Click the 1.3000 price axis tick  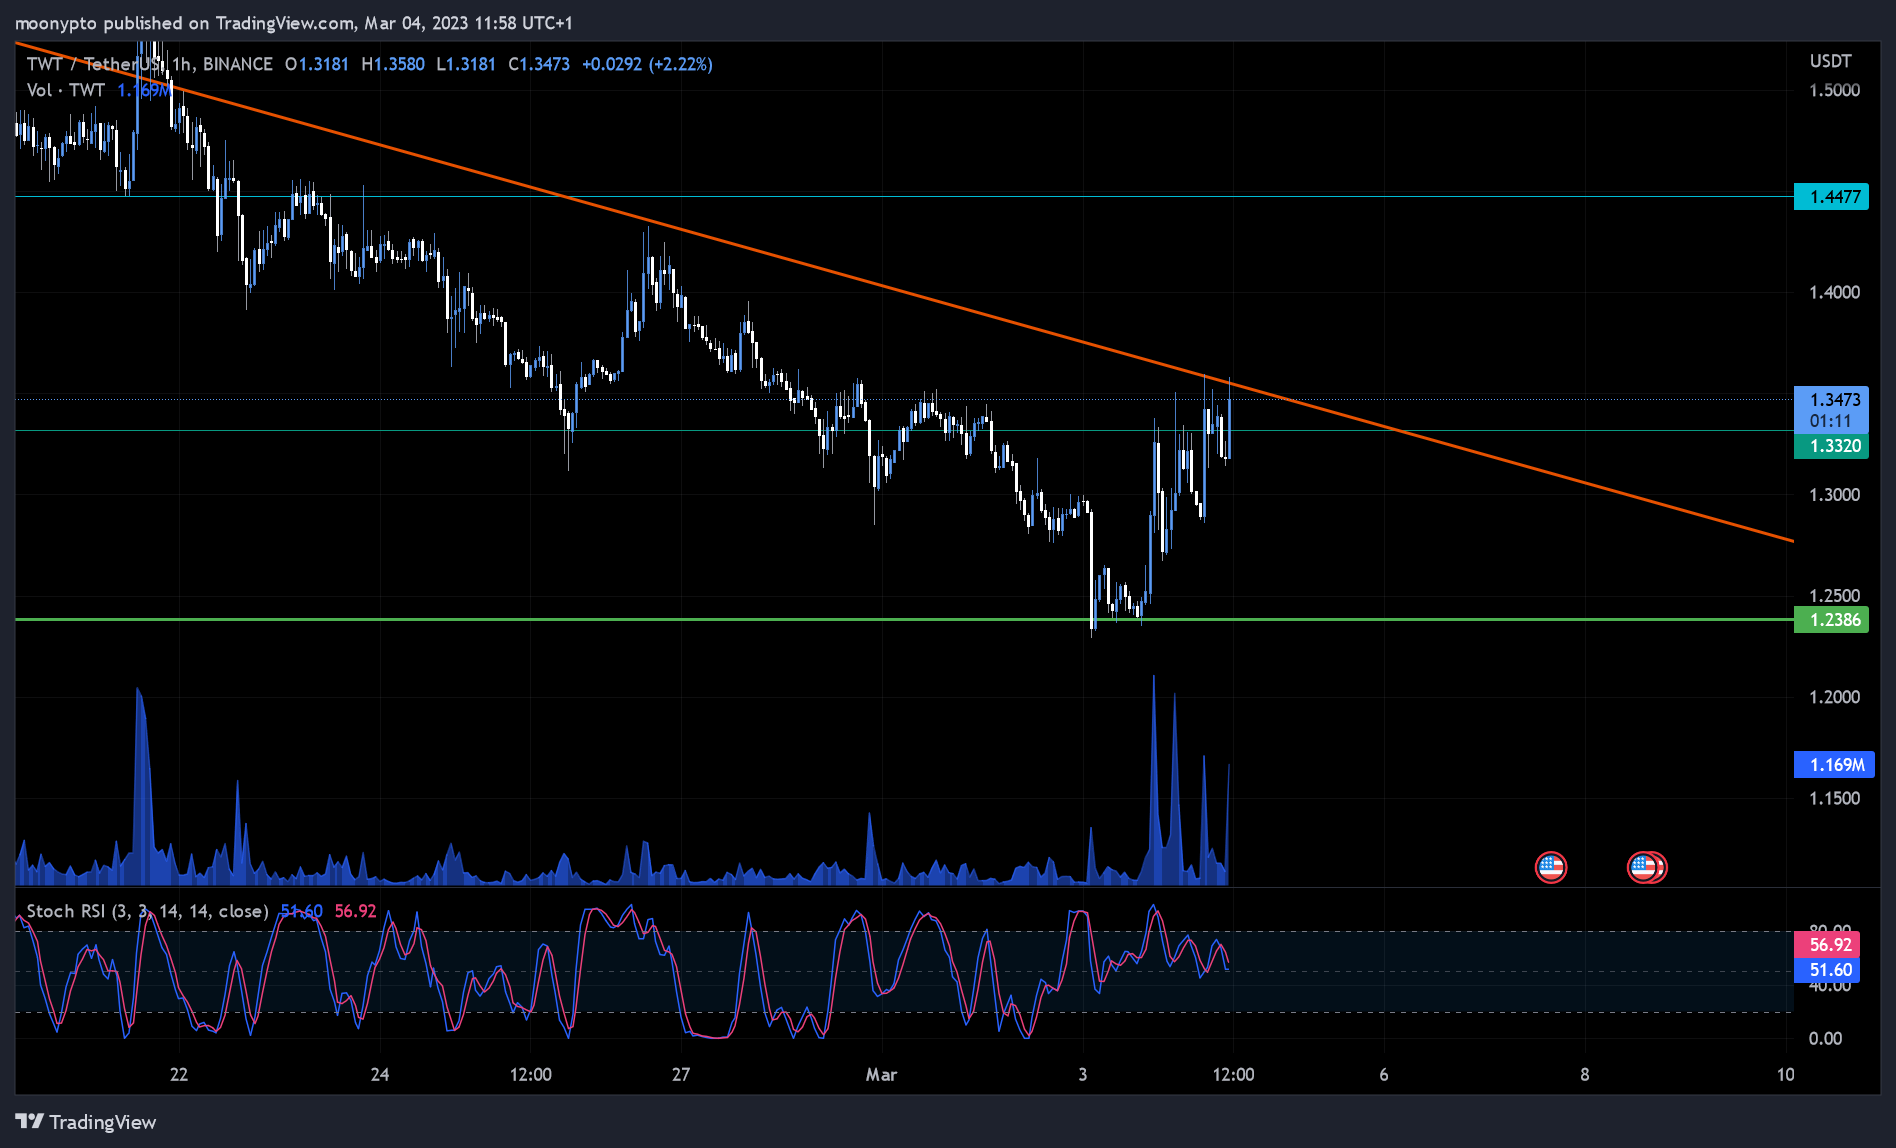tap(1834, 495)
